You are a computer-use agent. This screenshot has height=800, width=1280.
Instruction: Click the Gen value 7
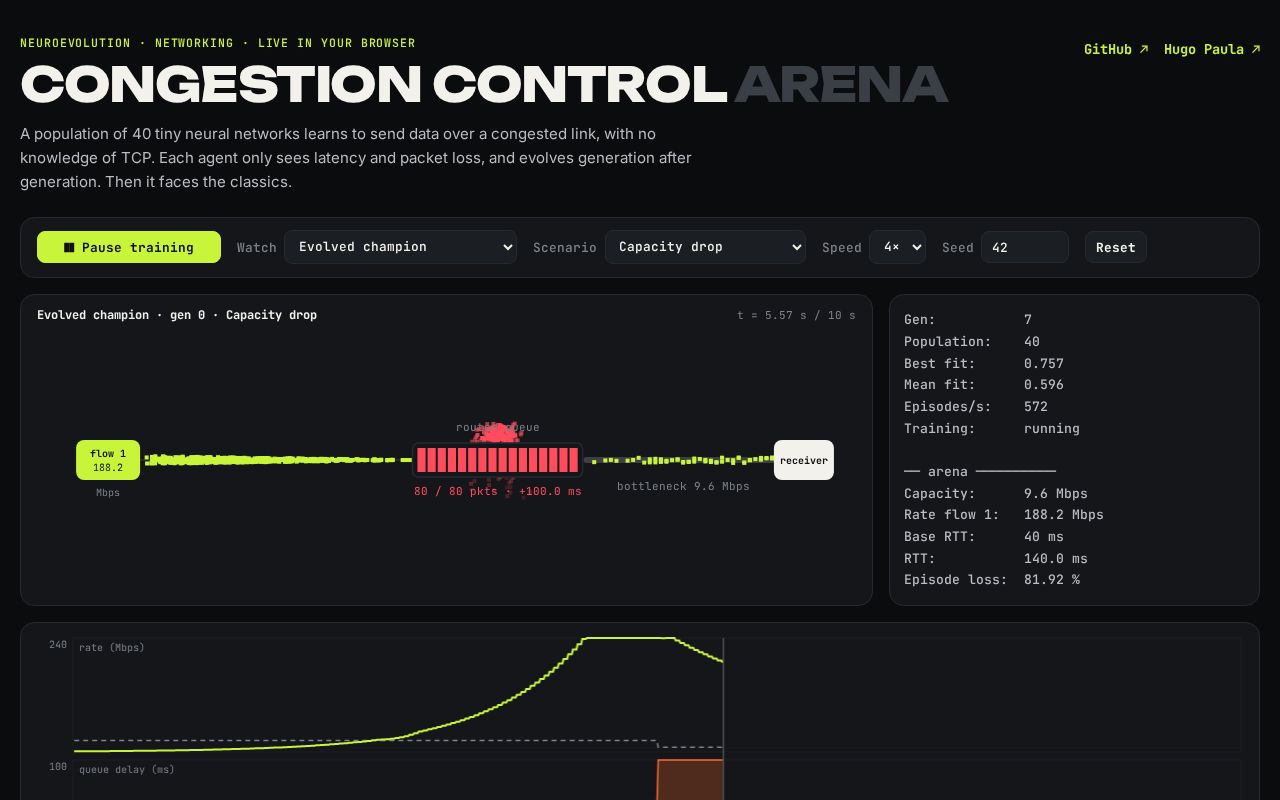tap(1028, 320)
